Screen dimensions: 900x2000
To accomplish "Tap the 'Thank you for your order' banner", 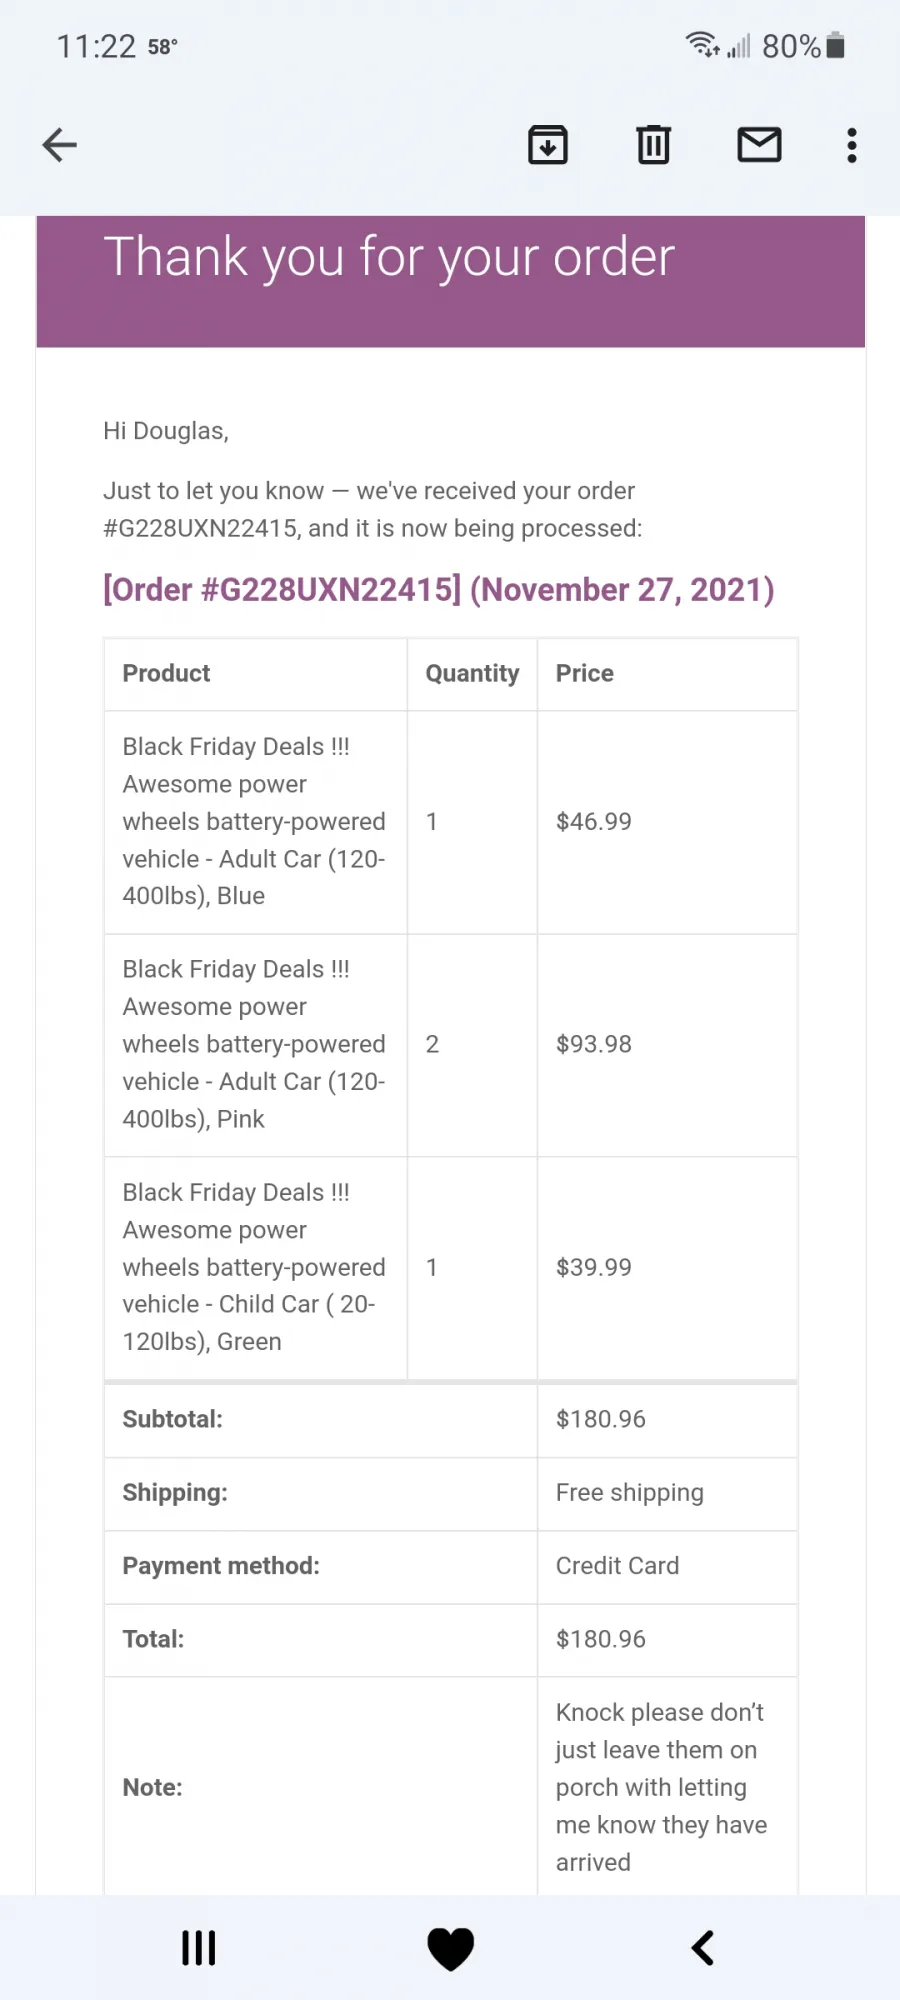I will (451, 281).
